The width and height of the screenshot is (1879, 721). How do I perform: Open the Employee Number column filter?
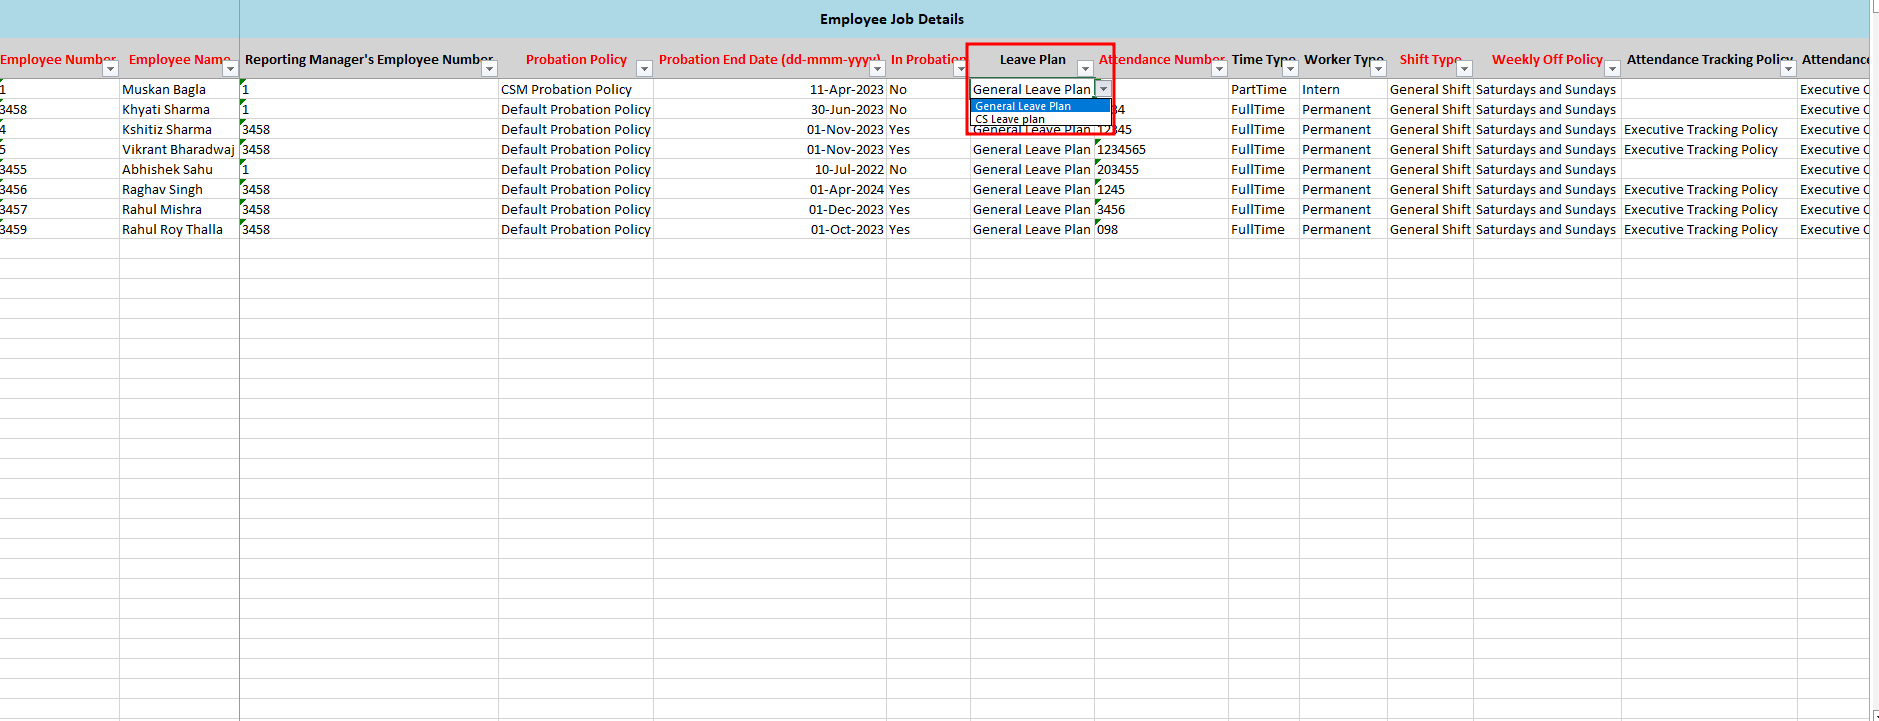point(110,69)
